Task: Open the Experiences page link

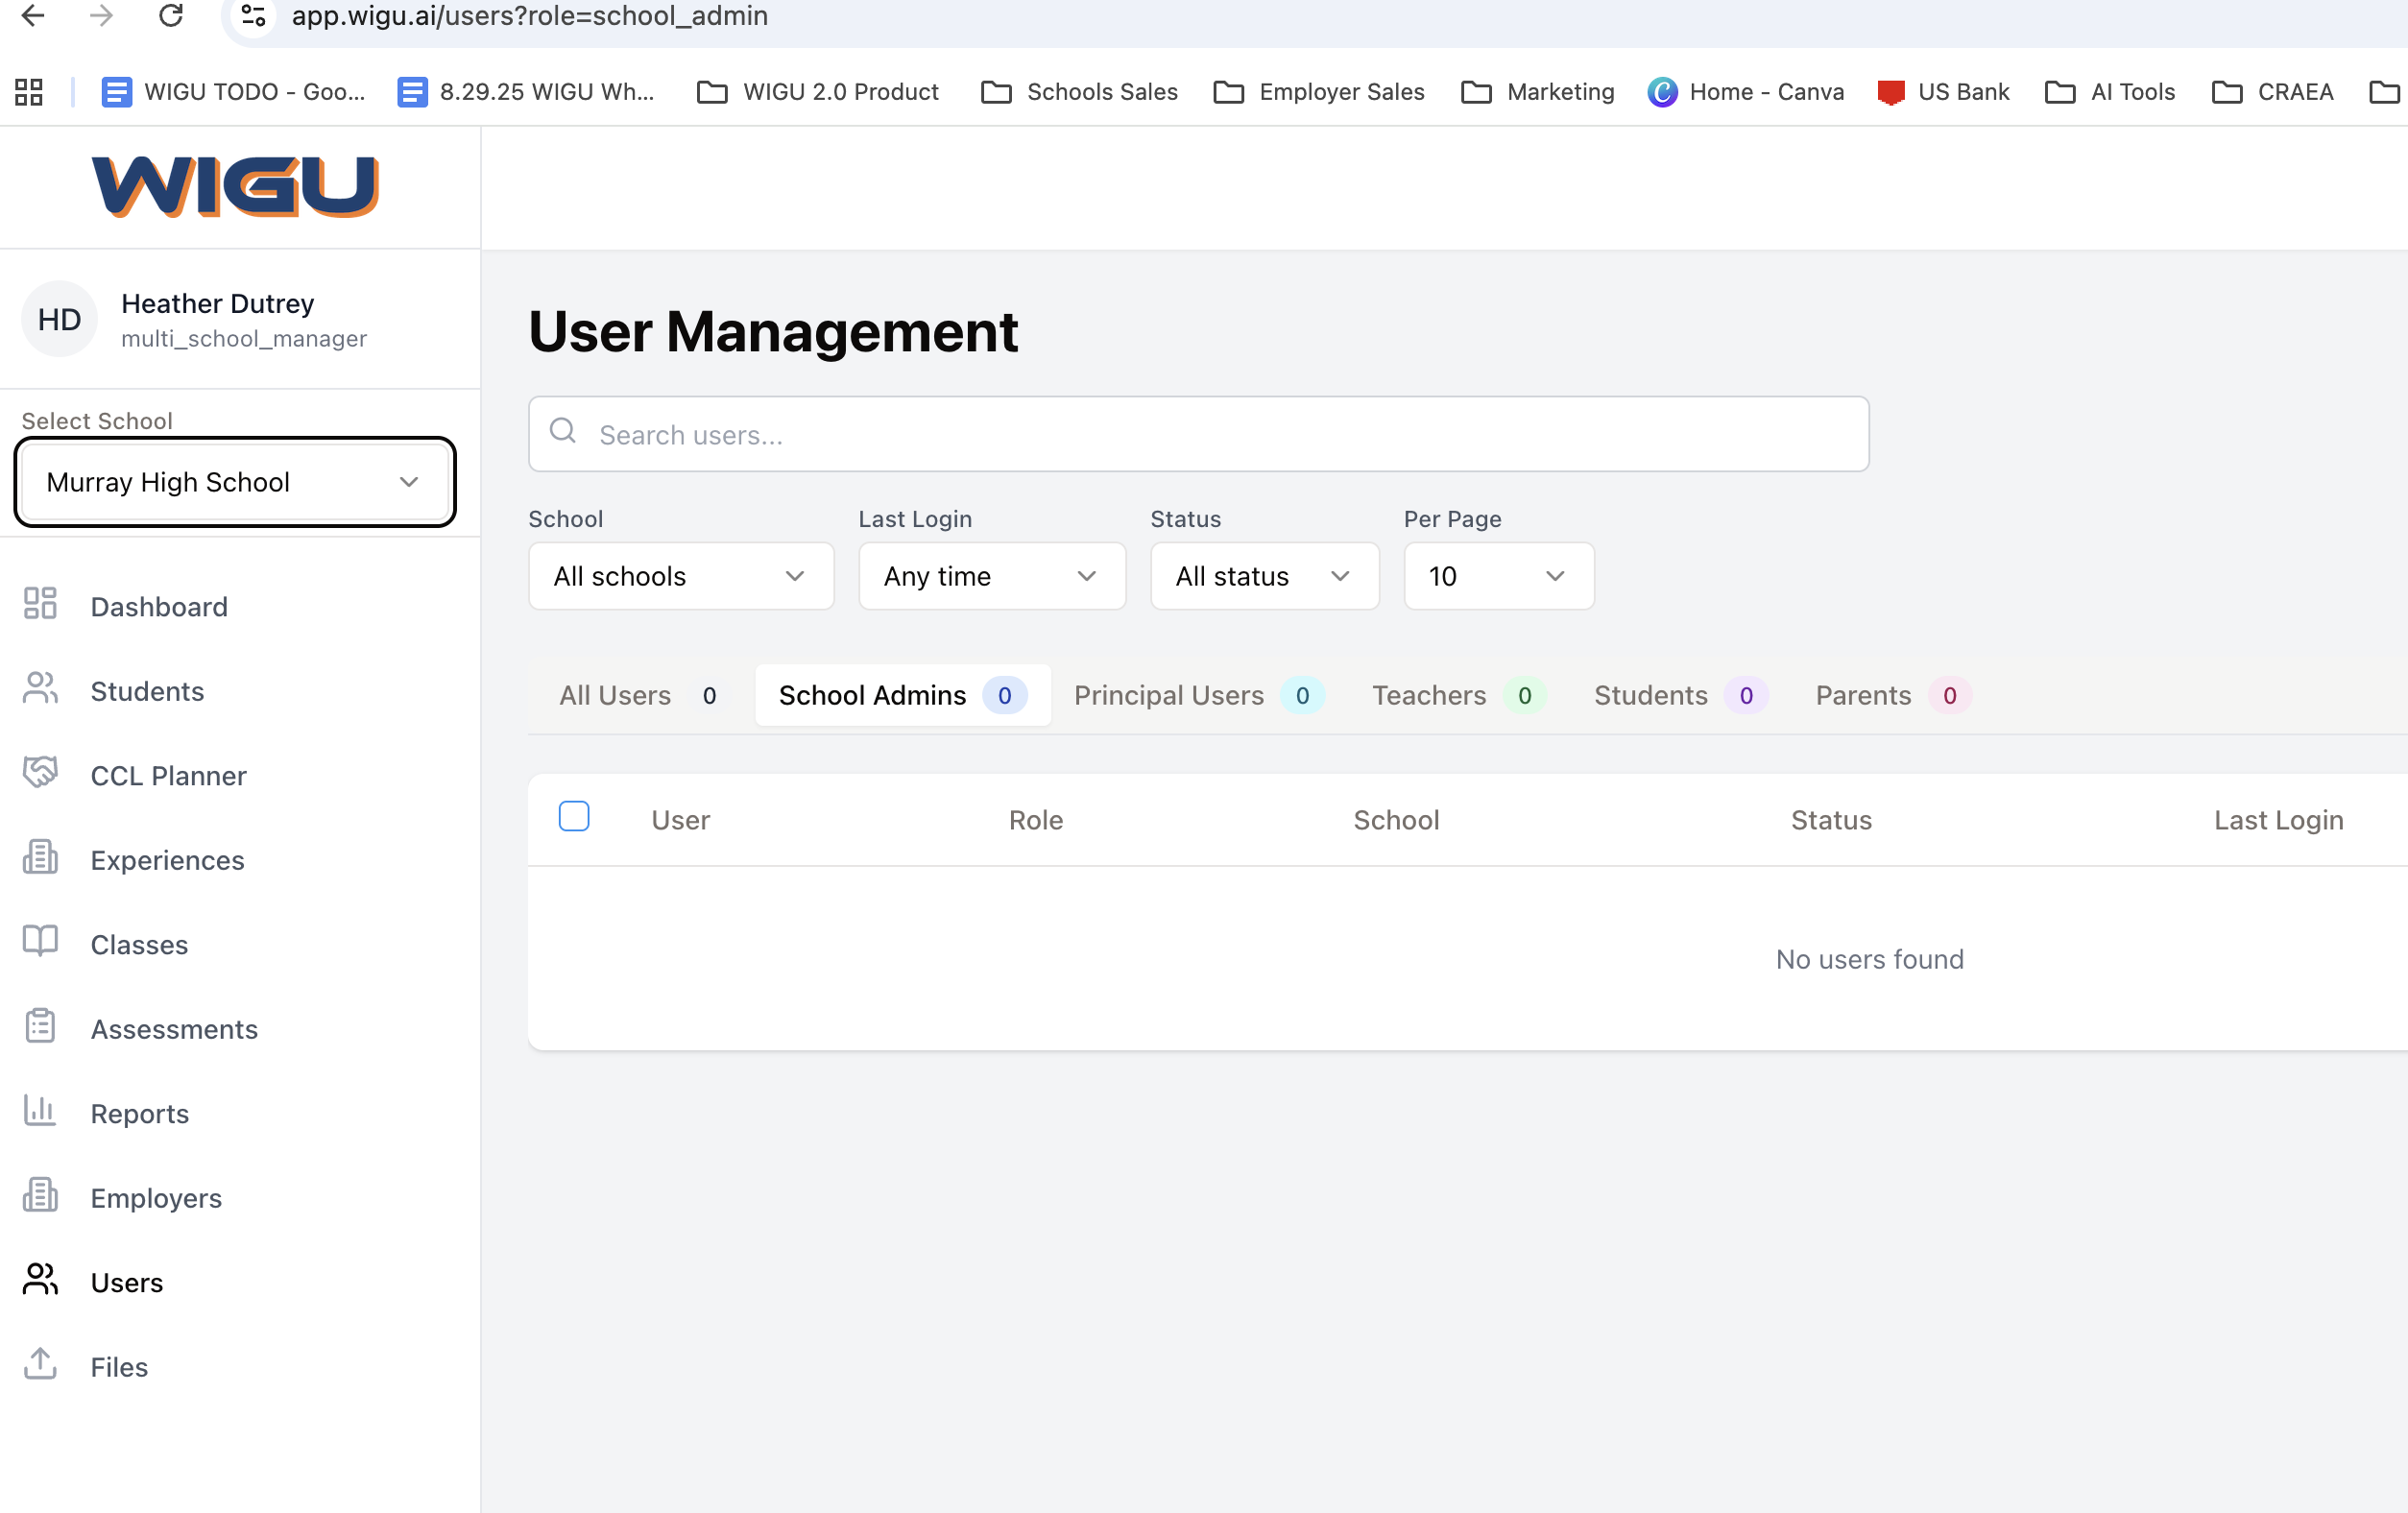Action: tap(167, 860)
